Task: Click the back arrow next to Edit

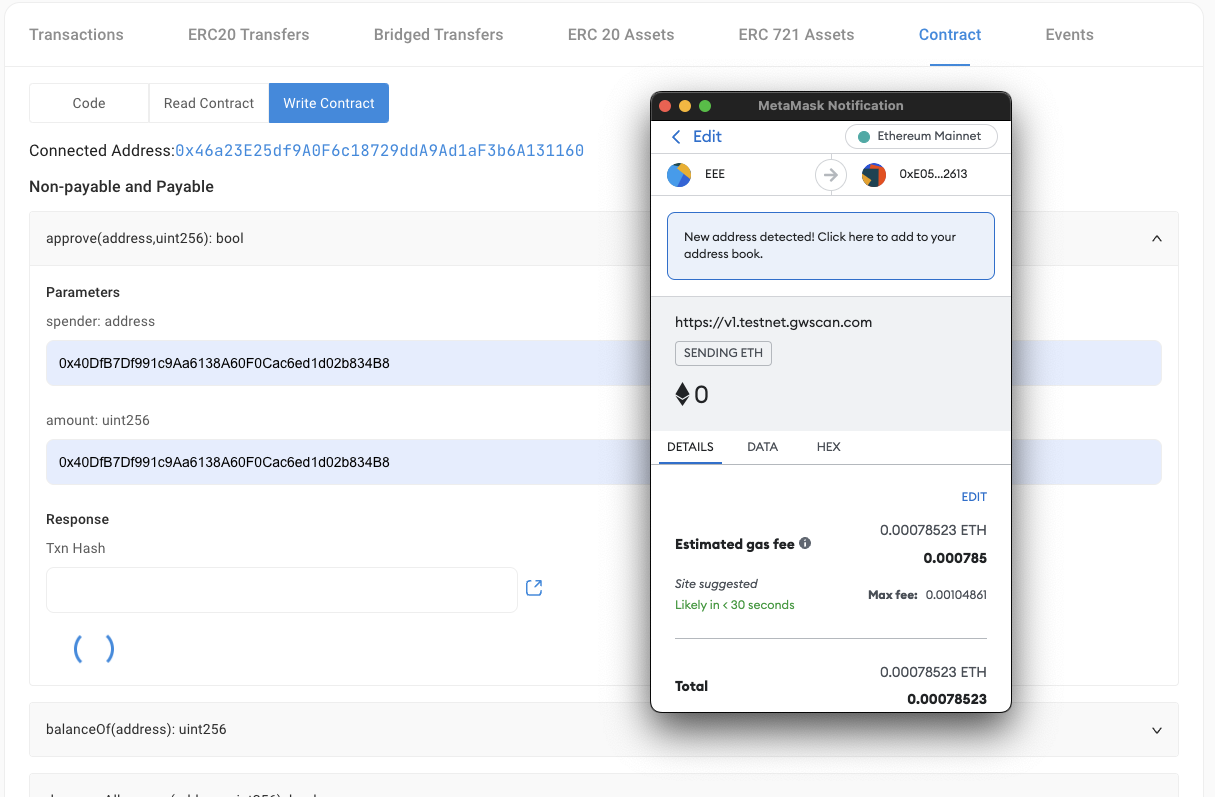Action: [675, 136]
